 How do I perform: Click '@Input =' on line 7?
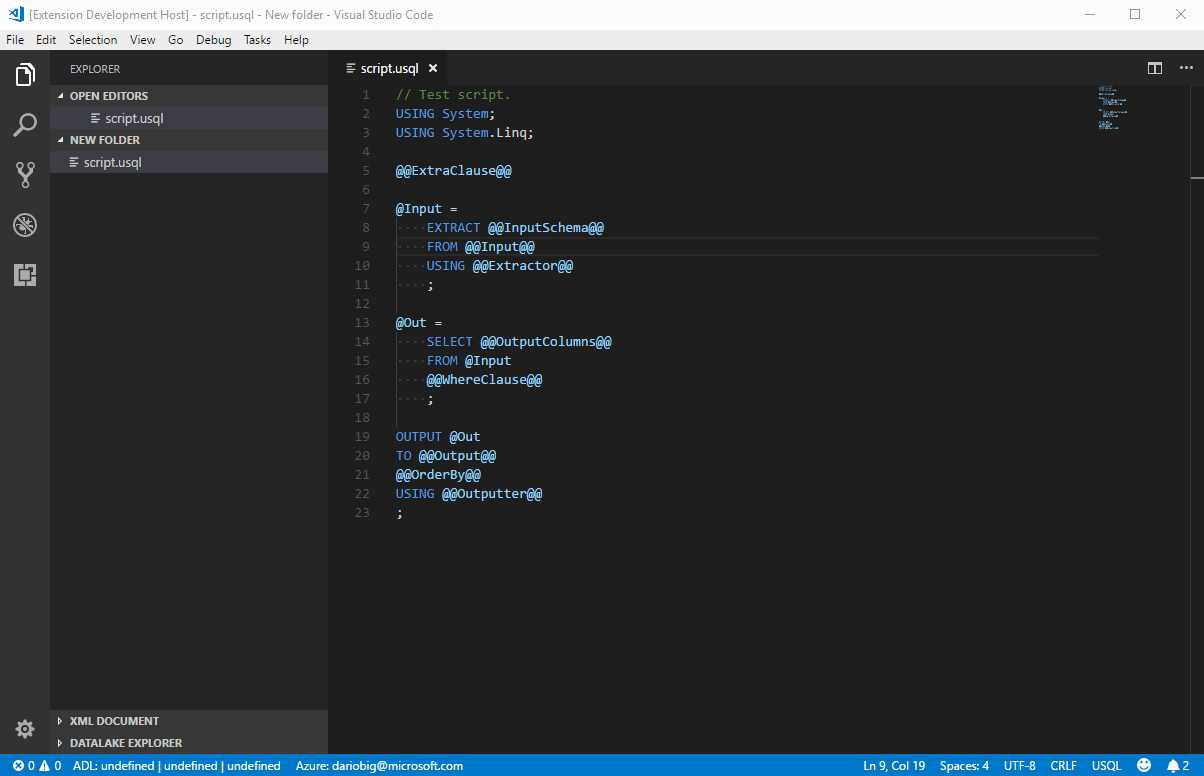tap(427, 209)
